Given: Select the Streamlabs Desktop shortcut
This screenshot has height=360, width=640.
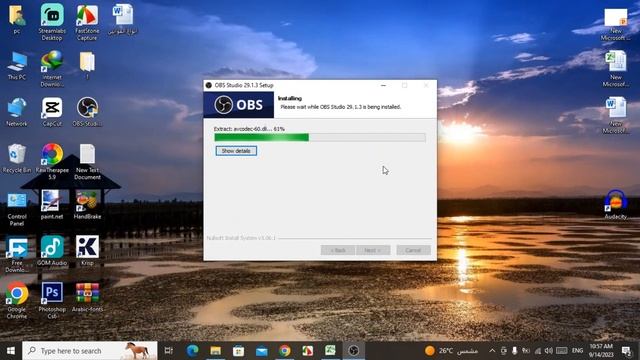Looking at the screenshot, I should click(52, 22).
